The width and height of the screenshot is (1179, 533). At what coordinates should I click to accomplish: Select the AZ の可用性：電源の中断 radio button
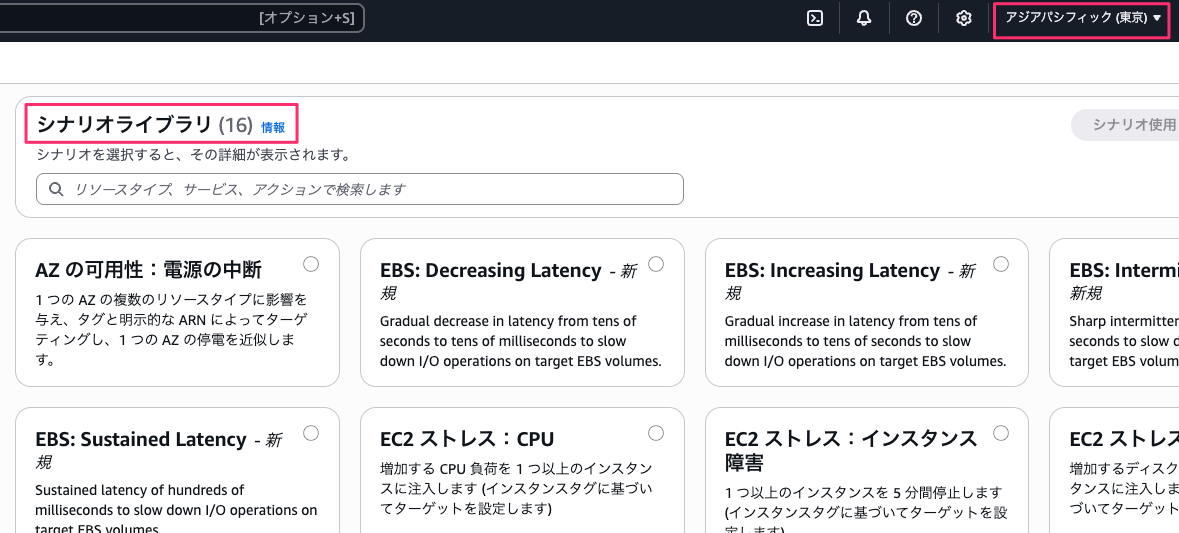click(x=311, y=264)
